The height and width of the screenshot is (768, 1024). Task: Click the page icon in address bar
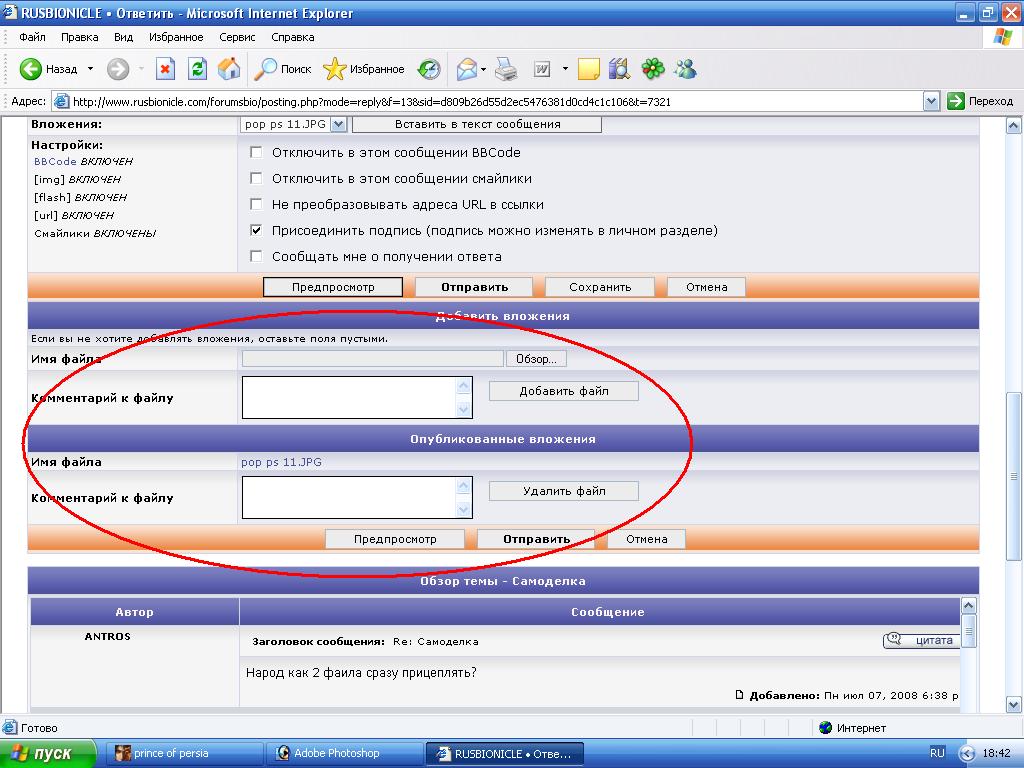click(x=61, y=101)
